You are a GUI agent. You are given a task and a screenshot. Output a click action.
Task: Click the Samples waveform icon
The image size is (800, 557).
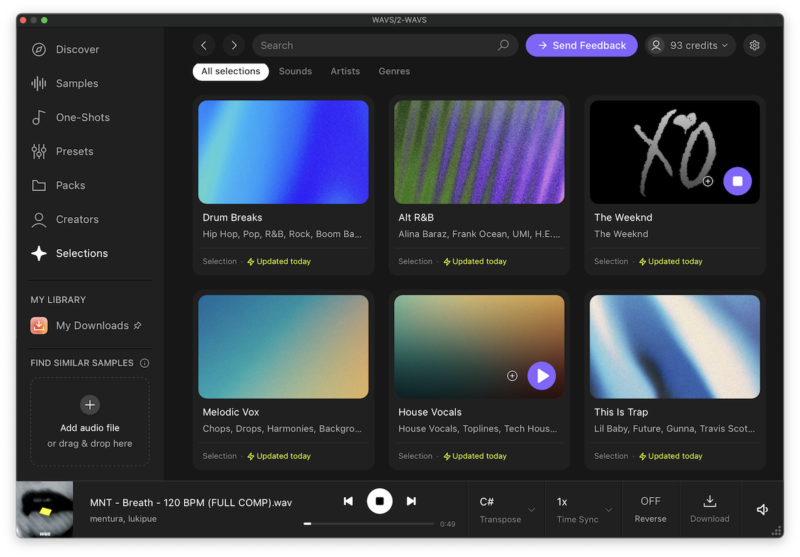point(39,83)
